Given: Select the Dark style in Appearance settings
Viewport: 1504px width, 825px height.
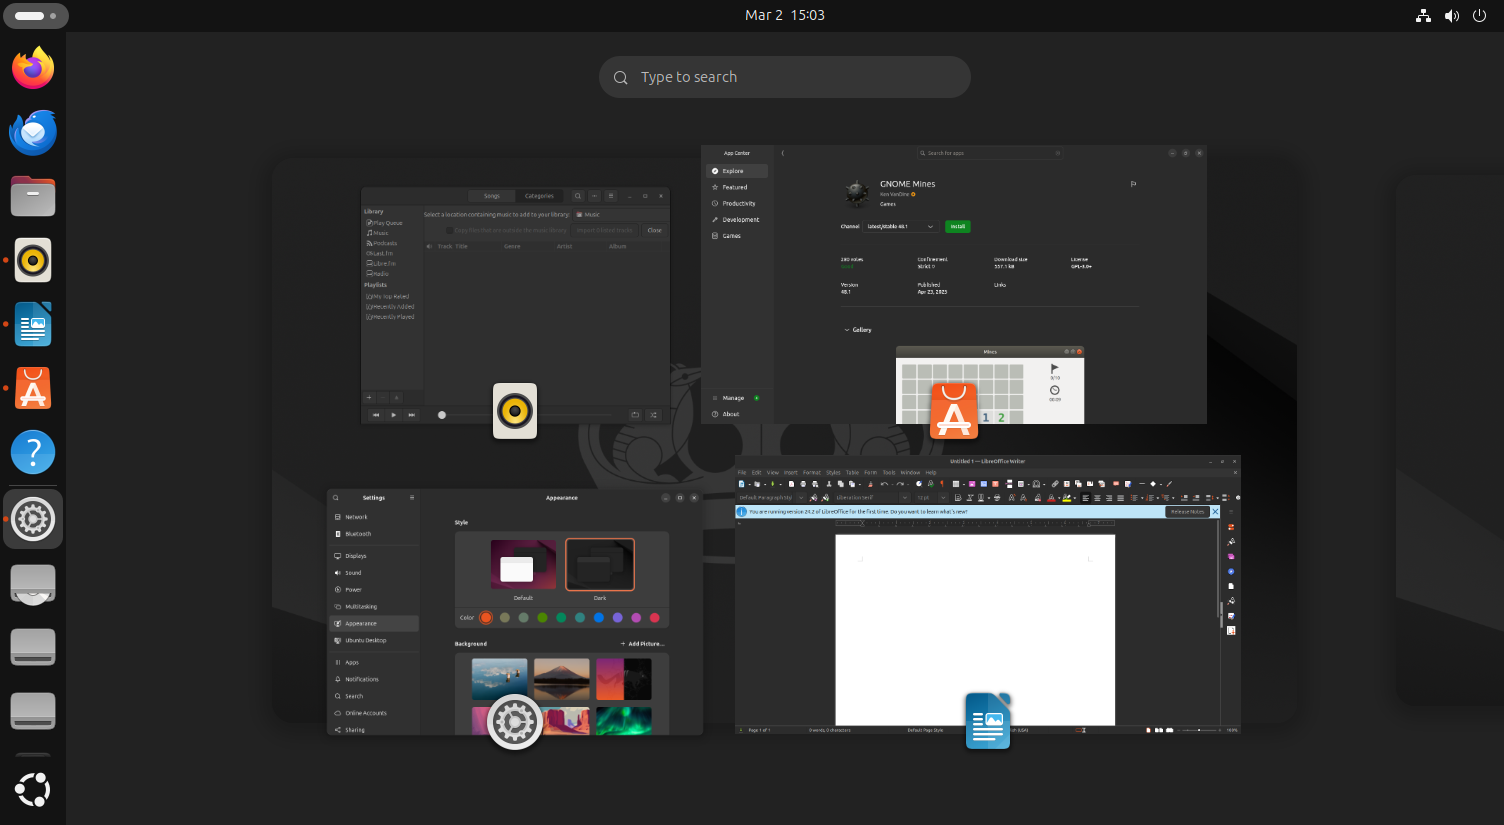Looking at the screenshot, I should tap(600, 564).
